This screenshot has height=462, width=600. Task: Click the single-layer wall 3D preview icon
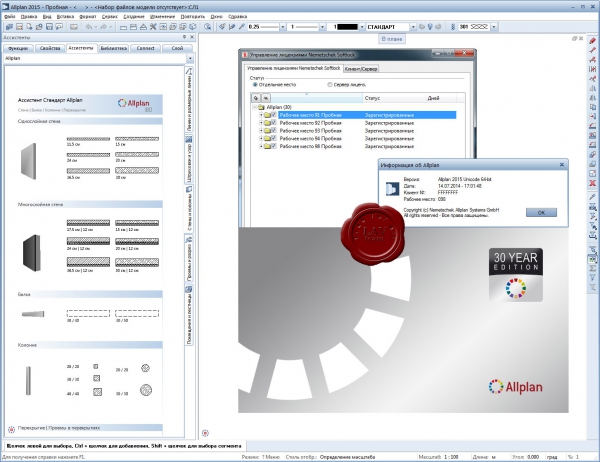point(29,161)
